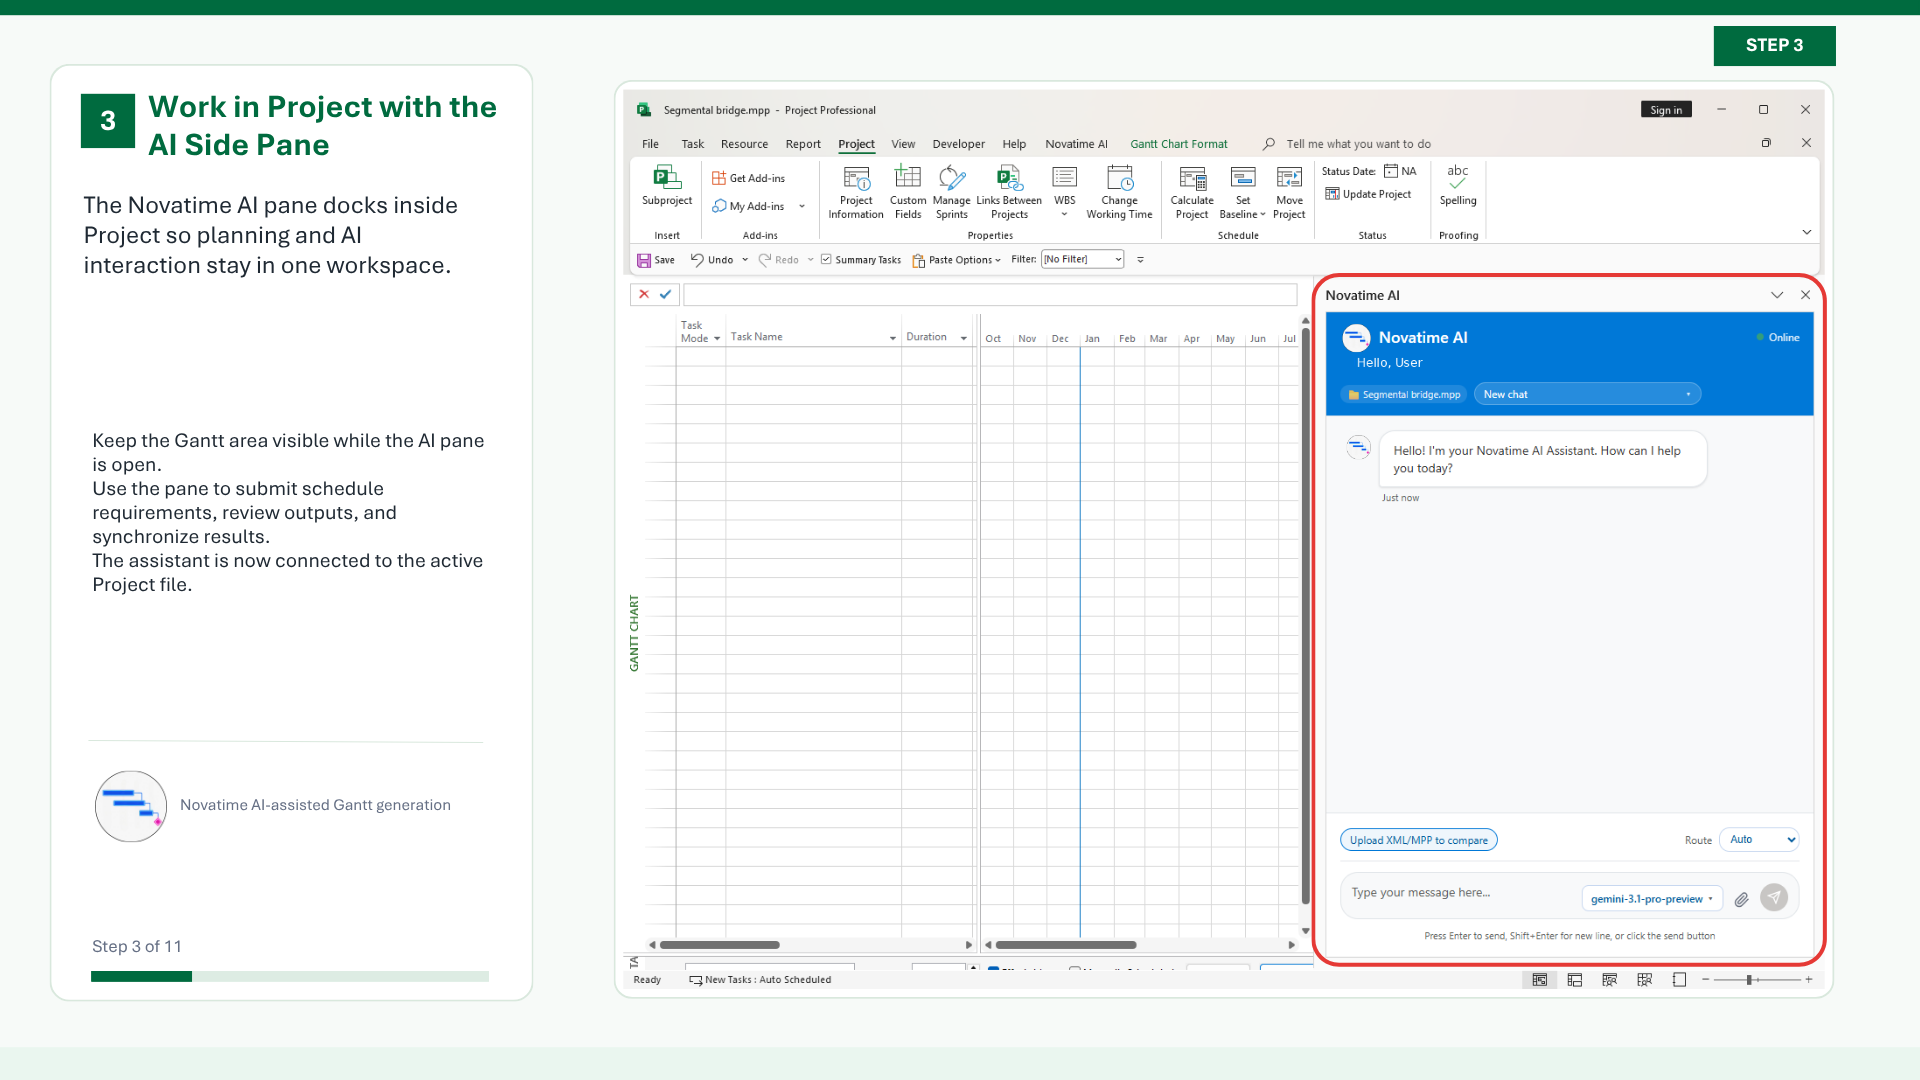Image resolution: width=1920 pixels, height=1080 pixels.
Task: Cancel entry with the red X
Action: (644, 294)
